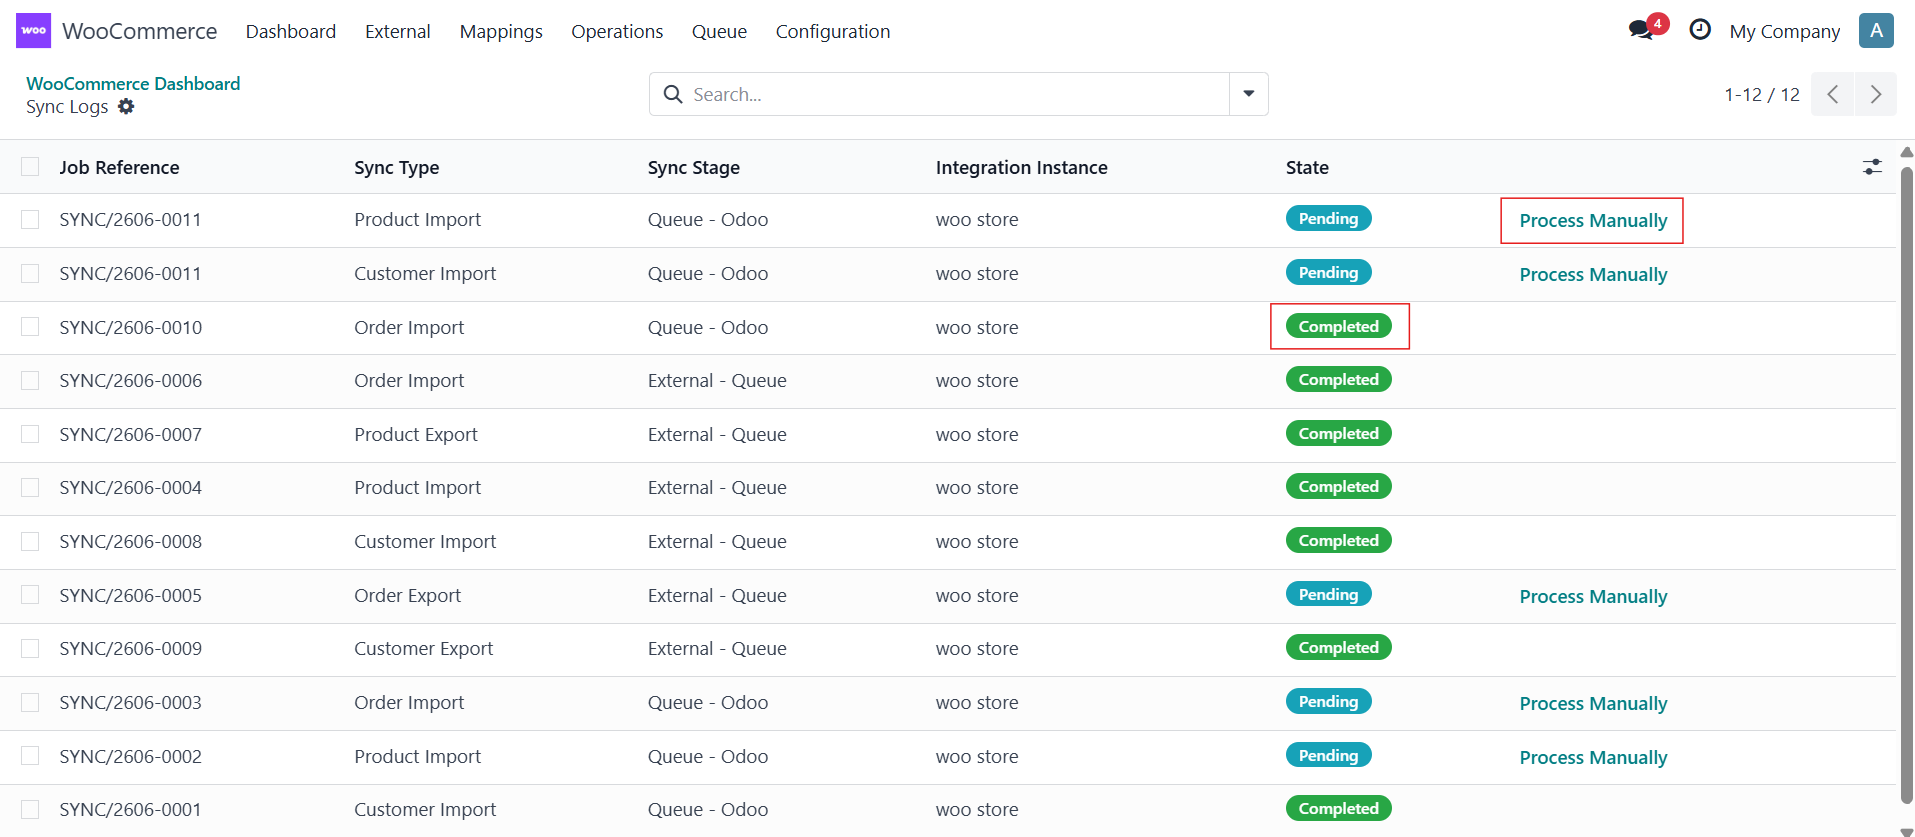Viewport: 1915px width, 837px height.
Task: Select checkbox for SYNC/2606-0008
Action: (x=30, y=541)
